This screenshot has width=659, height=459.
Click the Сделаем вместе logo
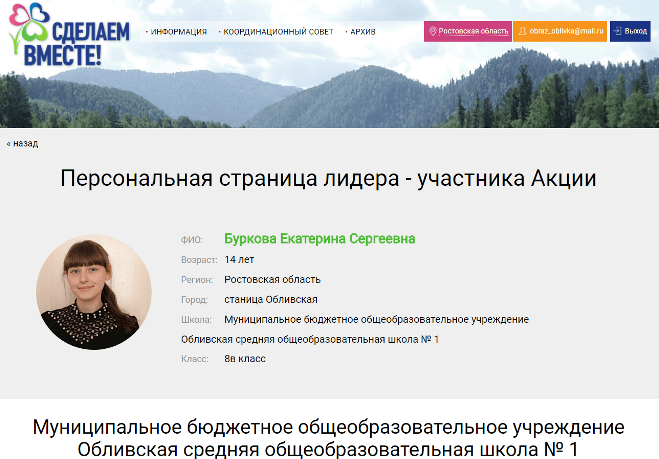69,34
